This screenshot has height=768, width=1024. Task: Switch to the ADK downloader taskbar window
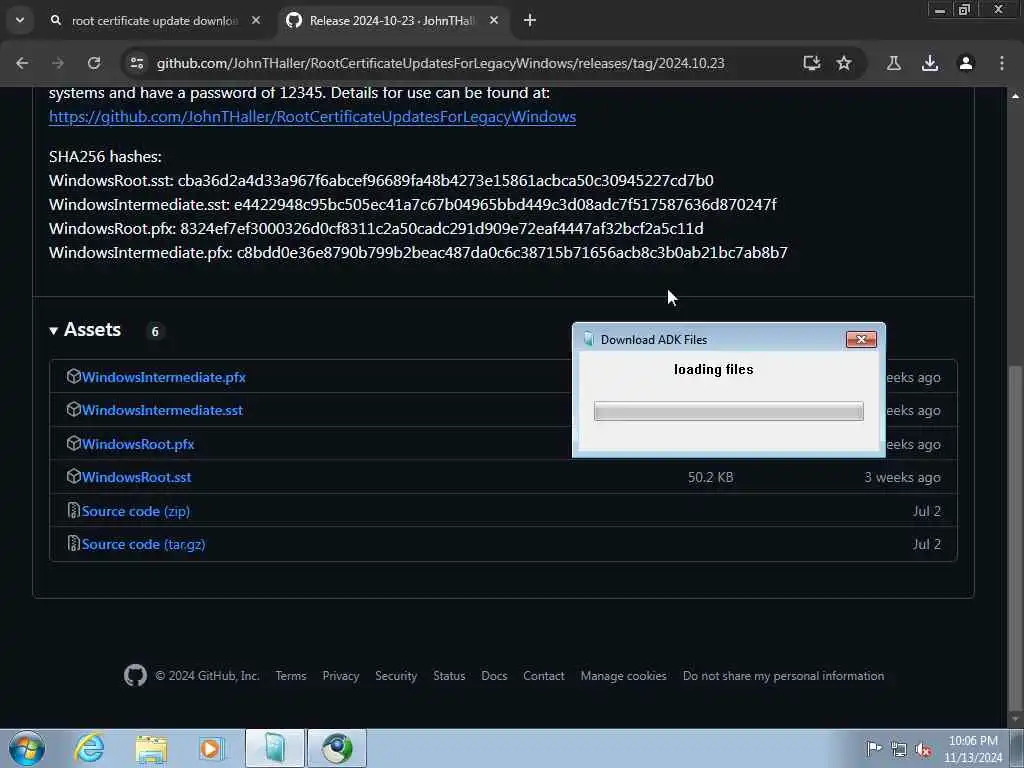click(275, 748)
